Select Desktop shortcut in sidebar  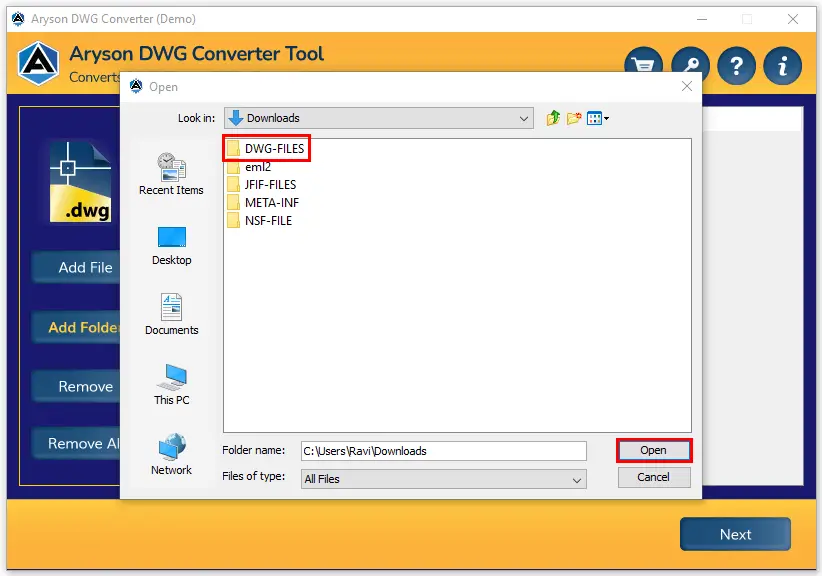[x=171, y=246]
